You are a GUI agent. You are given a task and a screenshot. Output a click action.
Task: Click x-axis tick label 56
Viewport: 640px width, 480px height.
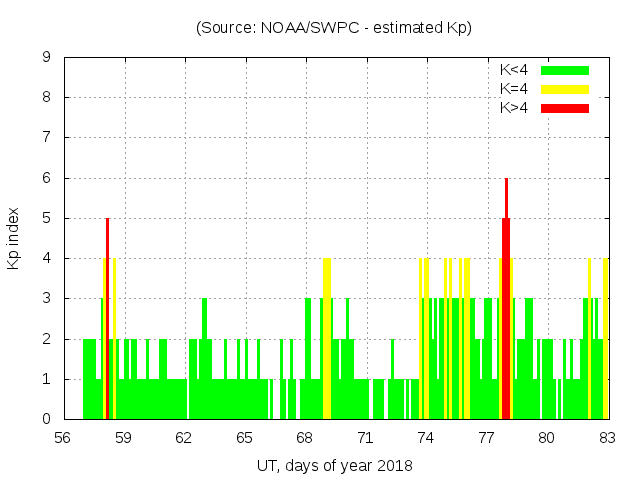pos(63,438)
